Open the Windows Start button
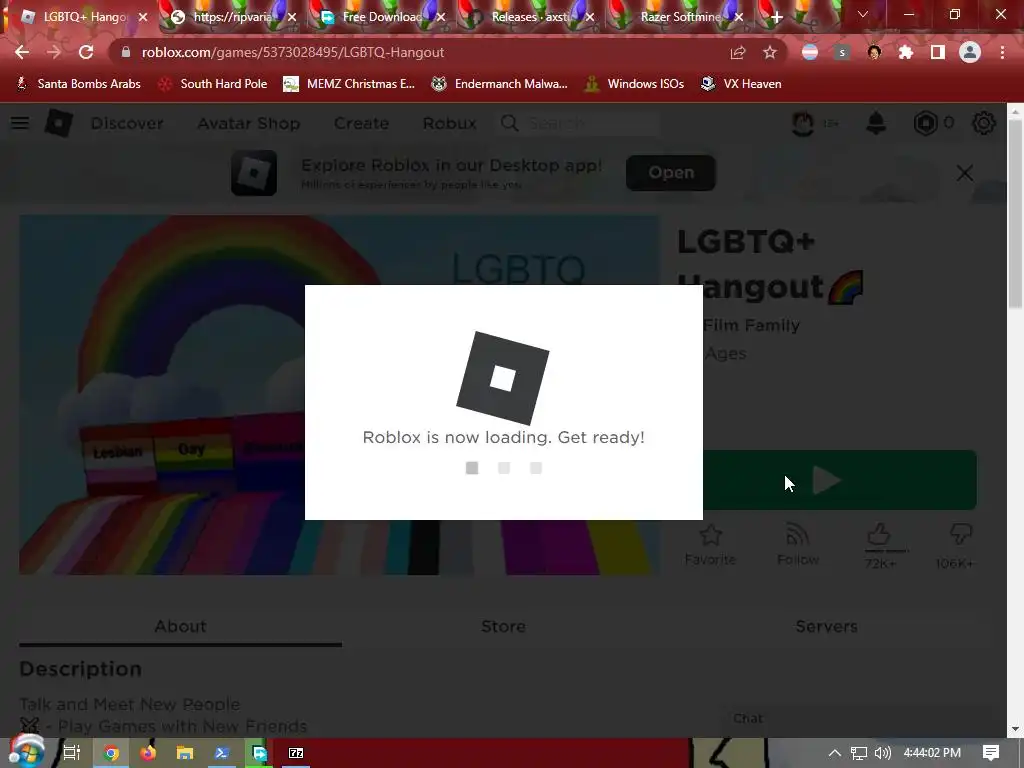The width and height of the screenshot is (1024, 768). coord(26,752)
